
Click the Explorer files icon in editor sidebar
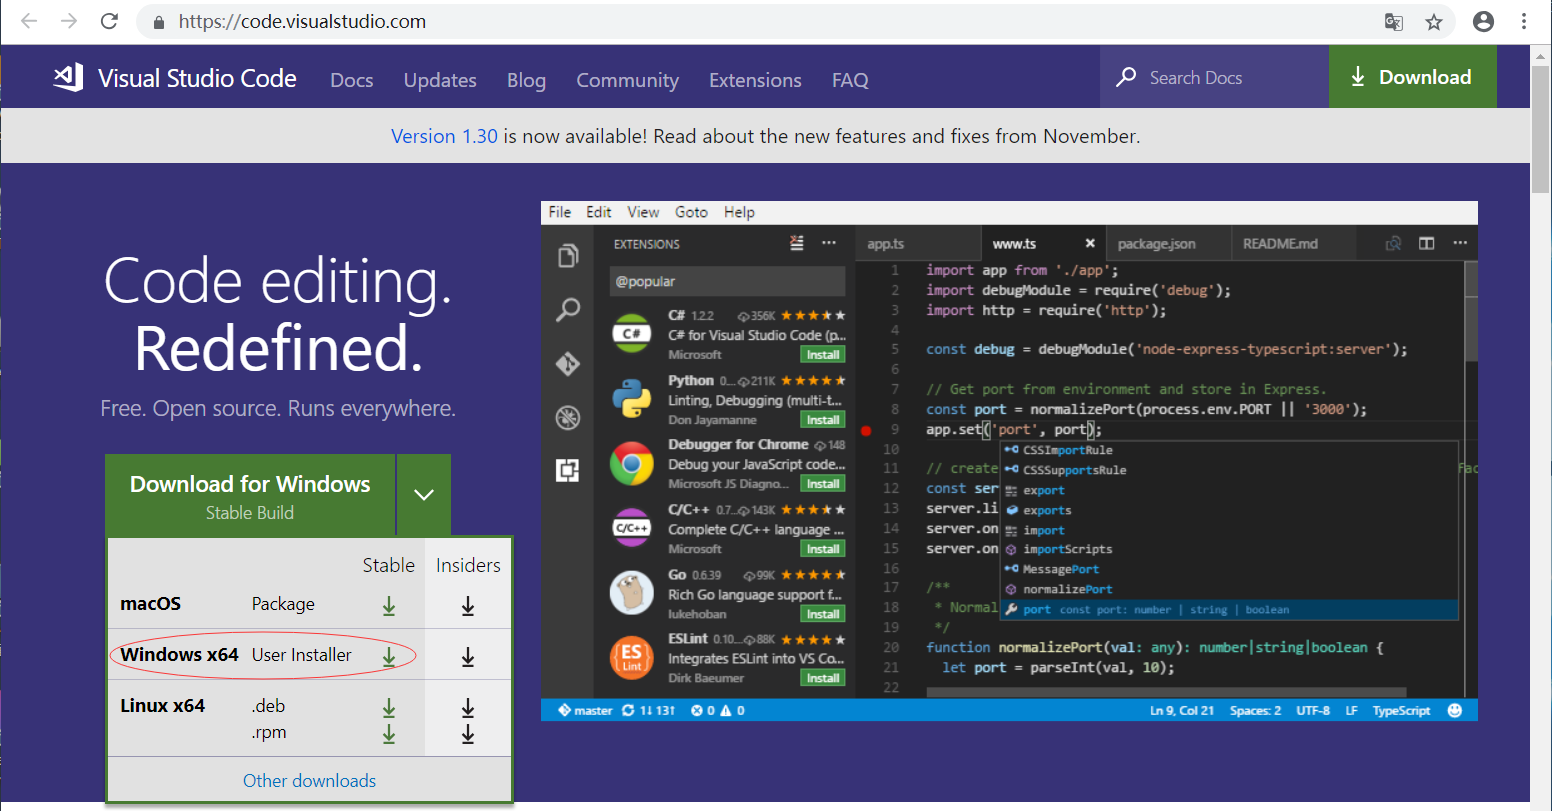pos(568,257)
